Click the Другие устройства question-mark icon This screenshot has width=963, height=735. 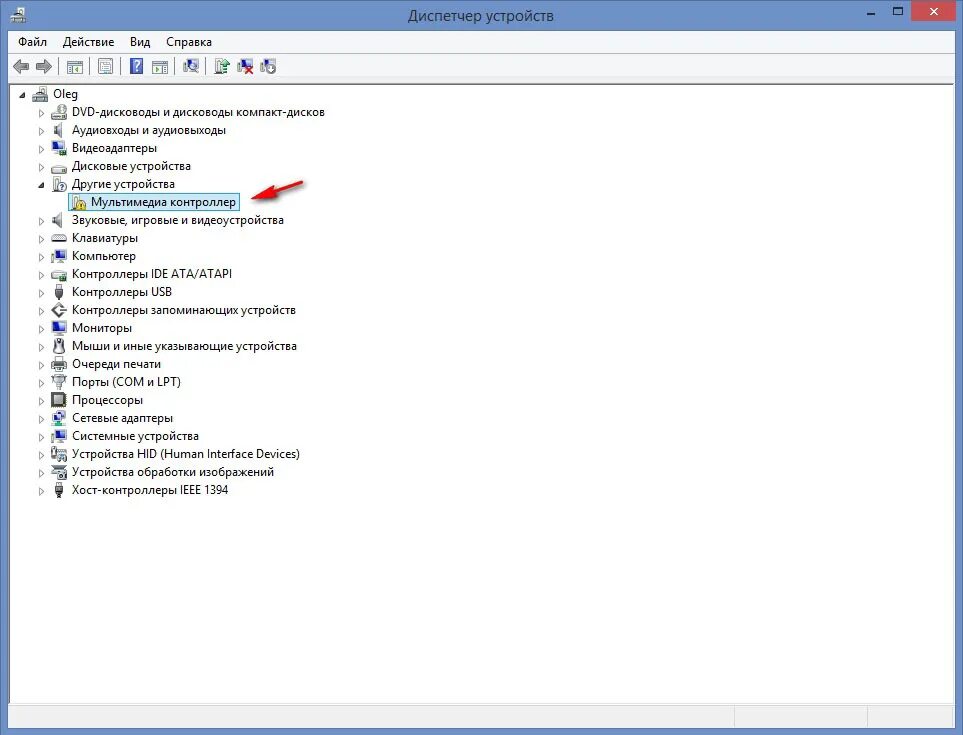(x=59, y=184)
